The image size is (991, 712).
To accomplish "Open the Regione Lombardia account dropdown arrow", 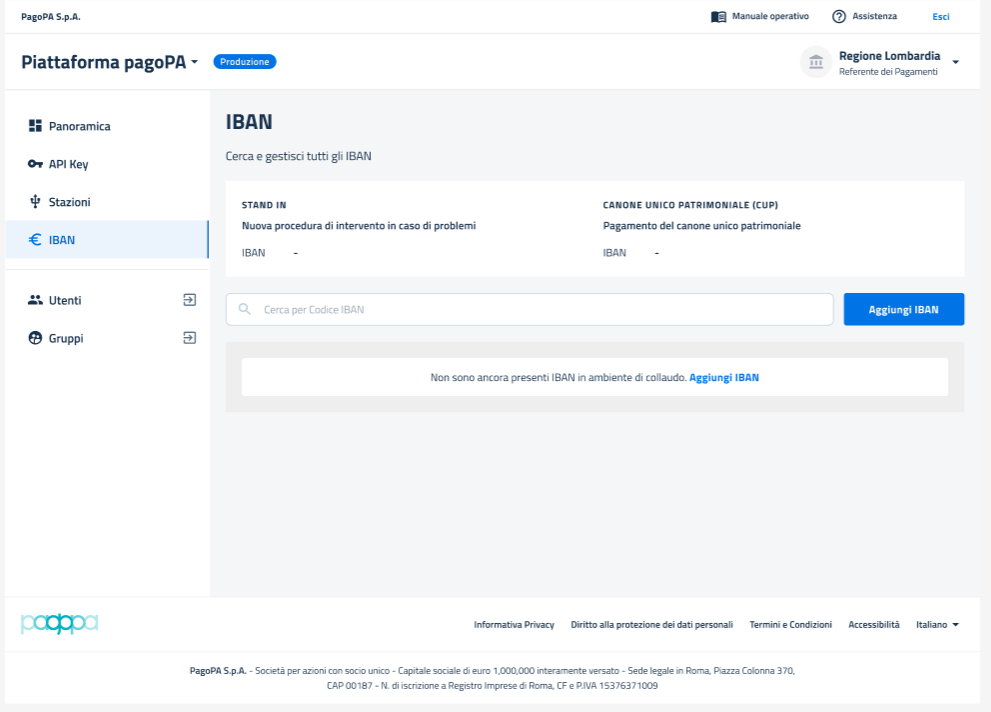I will (955, 62).
